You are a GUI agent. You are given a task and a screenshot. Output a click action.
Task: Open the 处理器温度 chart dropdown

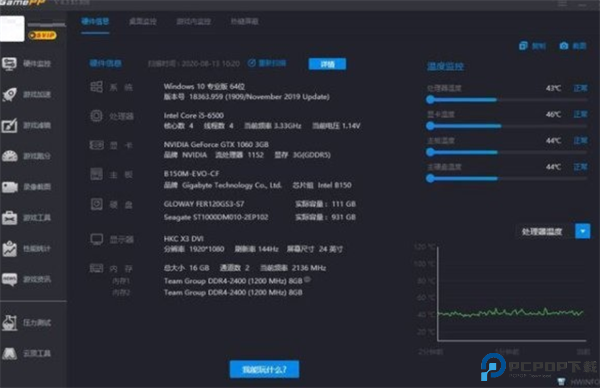click(x=583, y=231)
